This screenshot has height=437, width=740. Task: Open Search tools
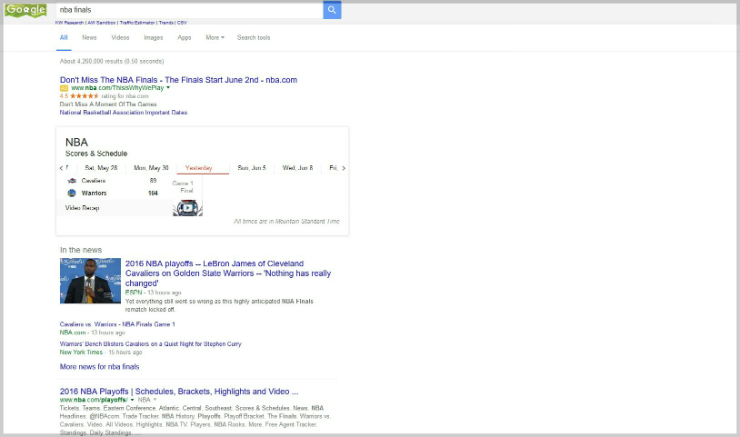[253, 38]
